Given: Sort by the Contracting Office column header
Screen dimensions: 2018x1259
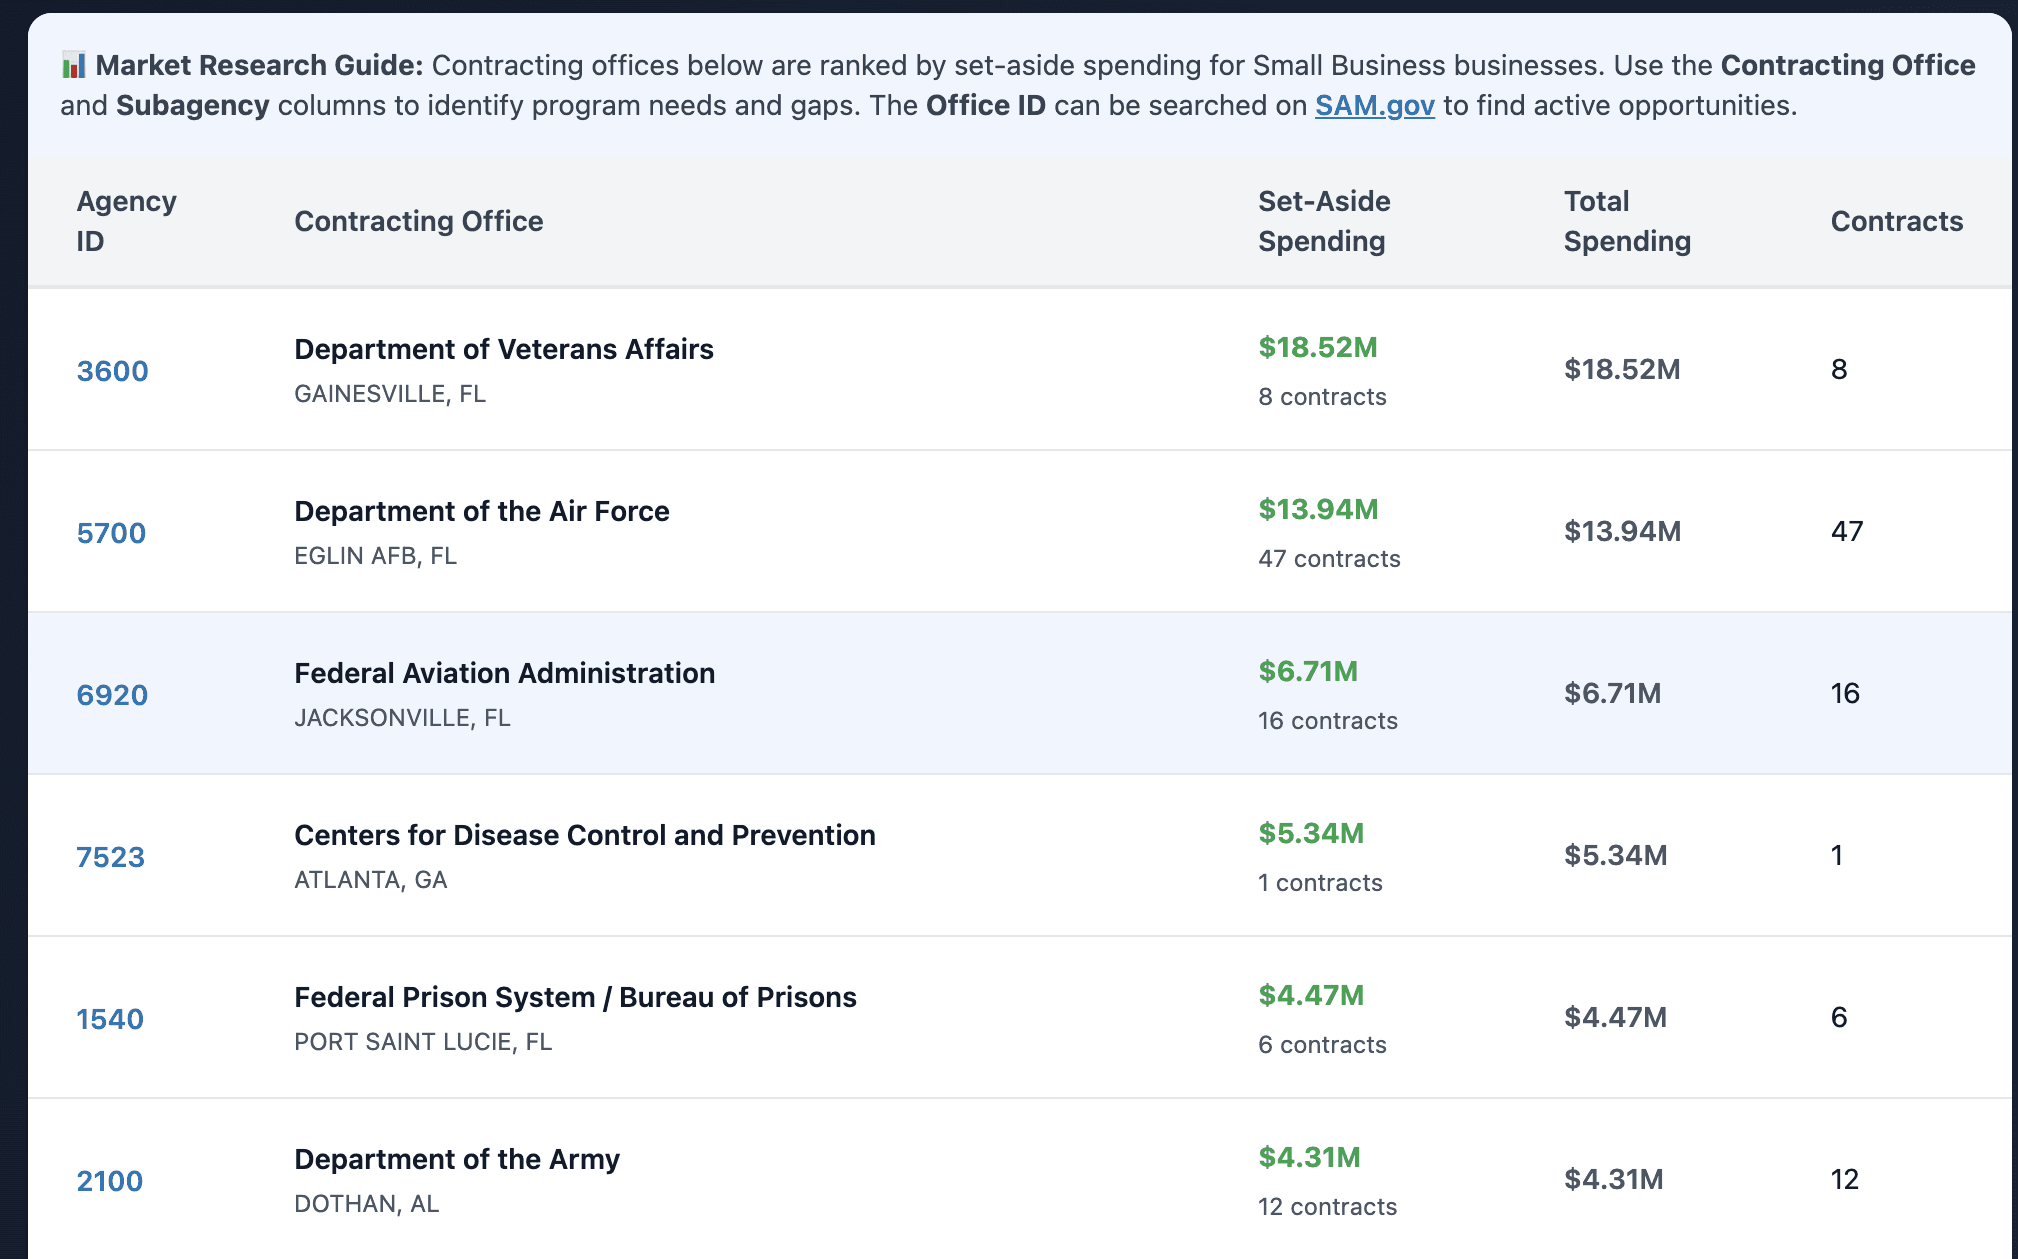Looking at the screenshot, I should [x=418, y=221].
